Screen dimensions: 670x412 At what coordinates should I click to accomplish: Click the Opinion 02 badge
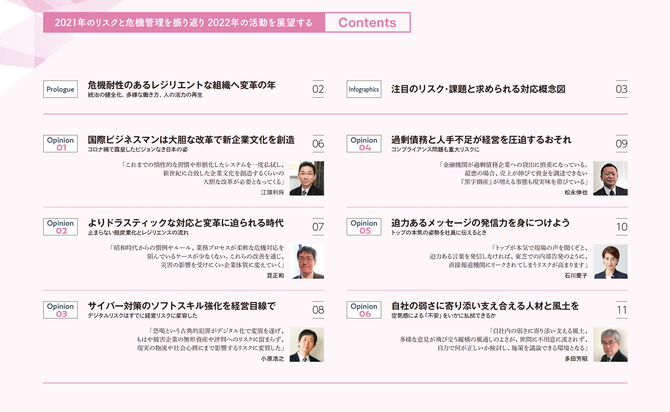point(61,227)
